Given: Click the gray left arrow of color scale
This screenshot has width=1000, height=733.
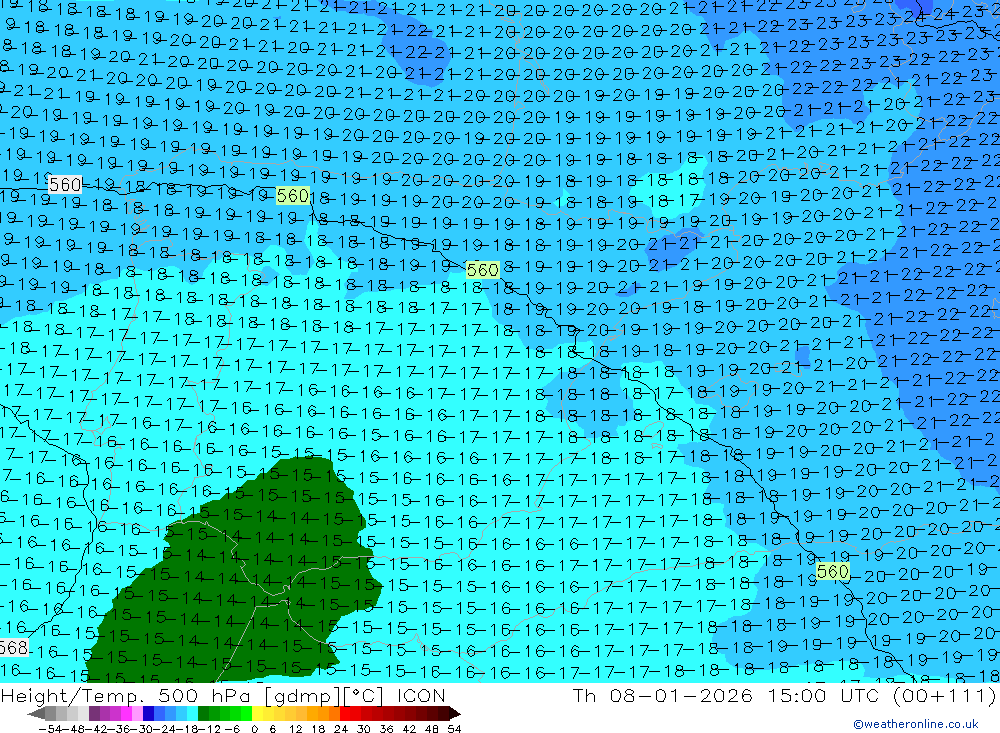Looking at the screenshot, I should click(36, 714).
